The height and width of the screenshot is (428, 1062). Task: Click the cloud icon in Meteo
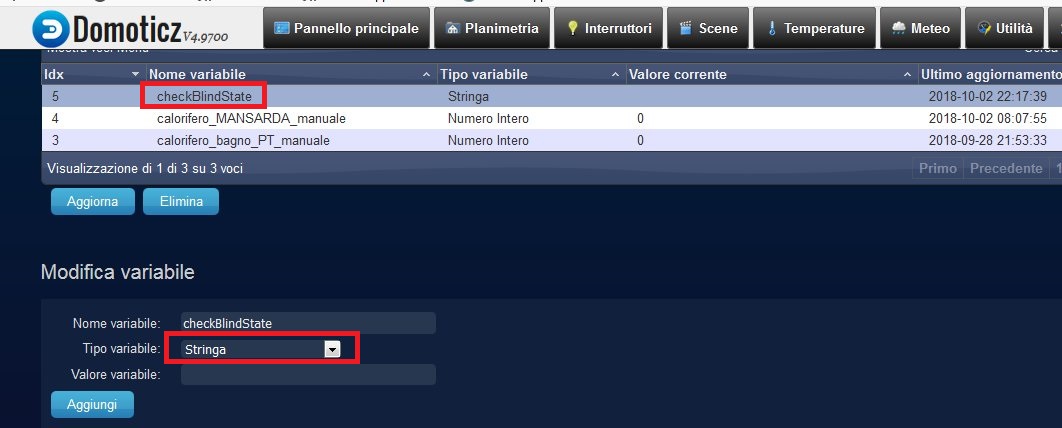point(899,28)
